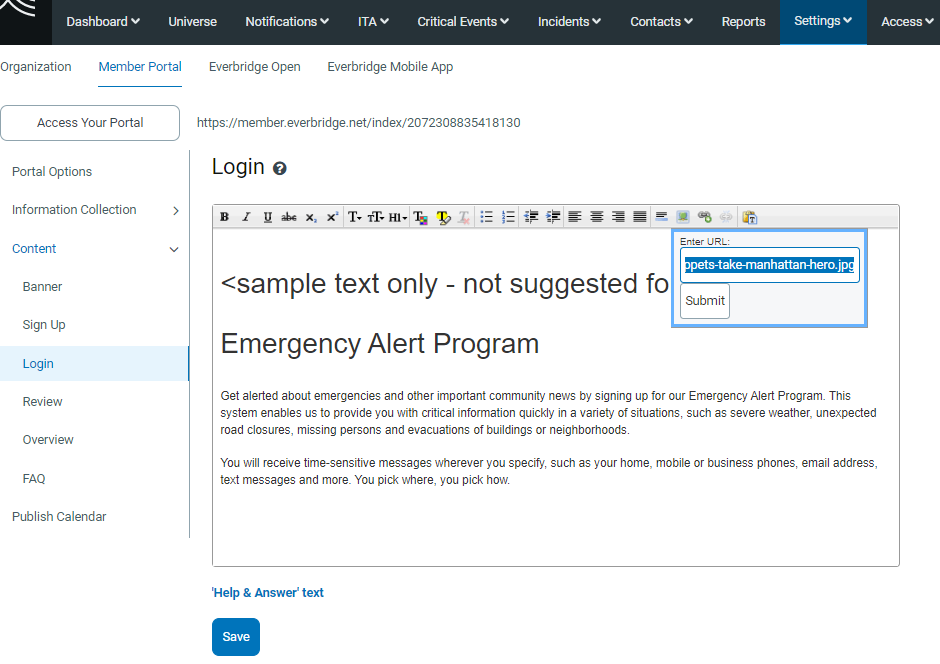
Task: Click the Everbridge logo in the header
Action: [x=26, y=22]
